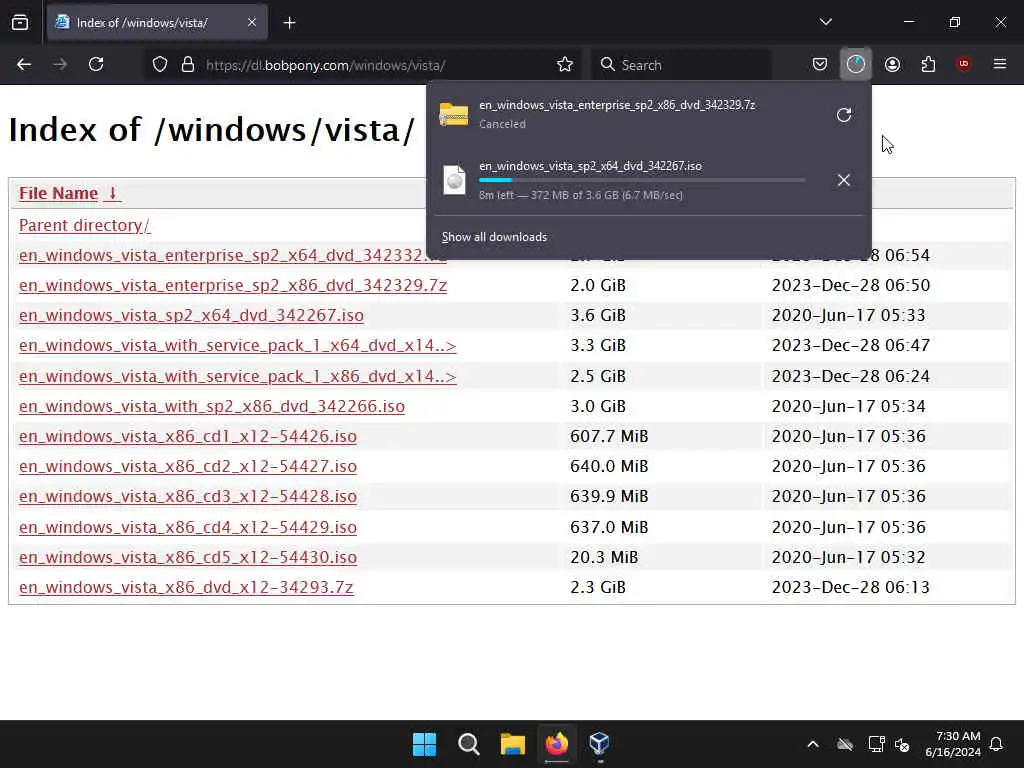Cancel the vista_sp2_x64 ISO download
The width and height of the screenshot is (1024, 768).
pos(844,180)
